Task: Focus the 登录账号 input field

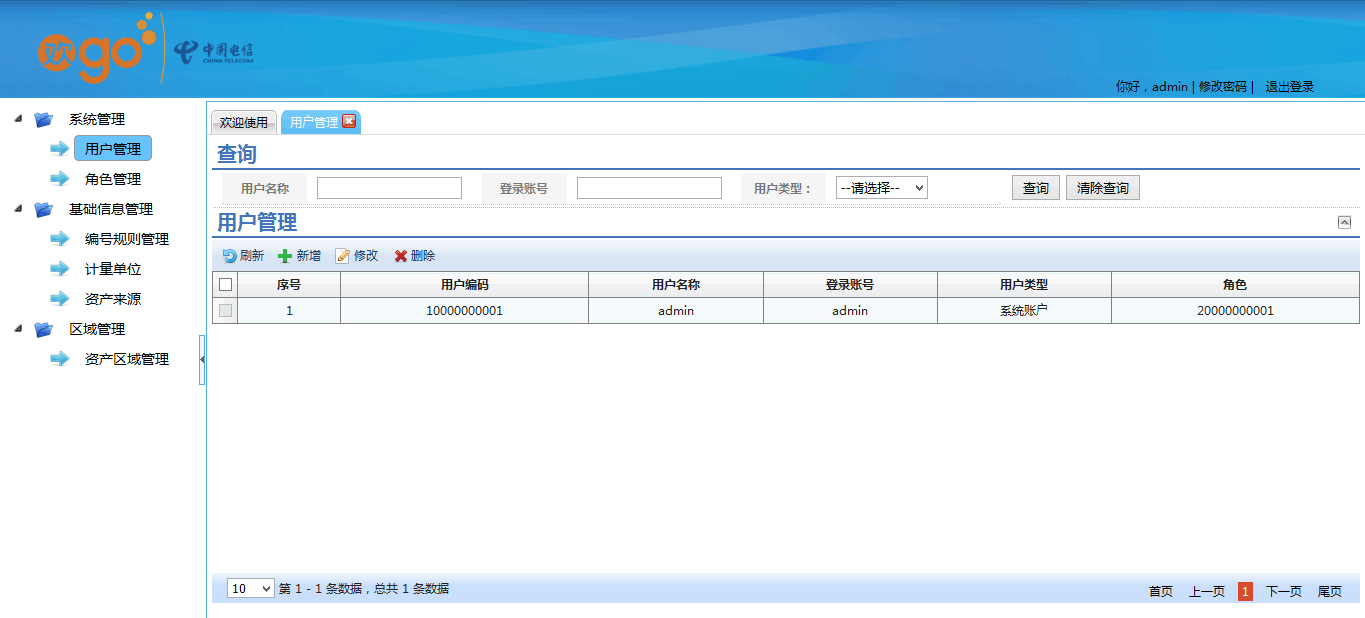Action: click(649, 188)
